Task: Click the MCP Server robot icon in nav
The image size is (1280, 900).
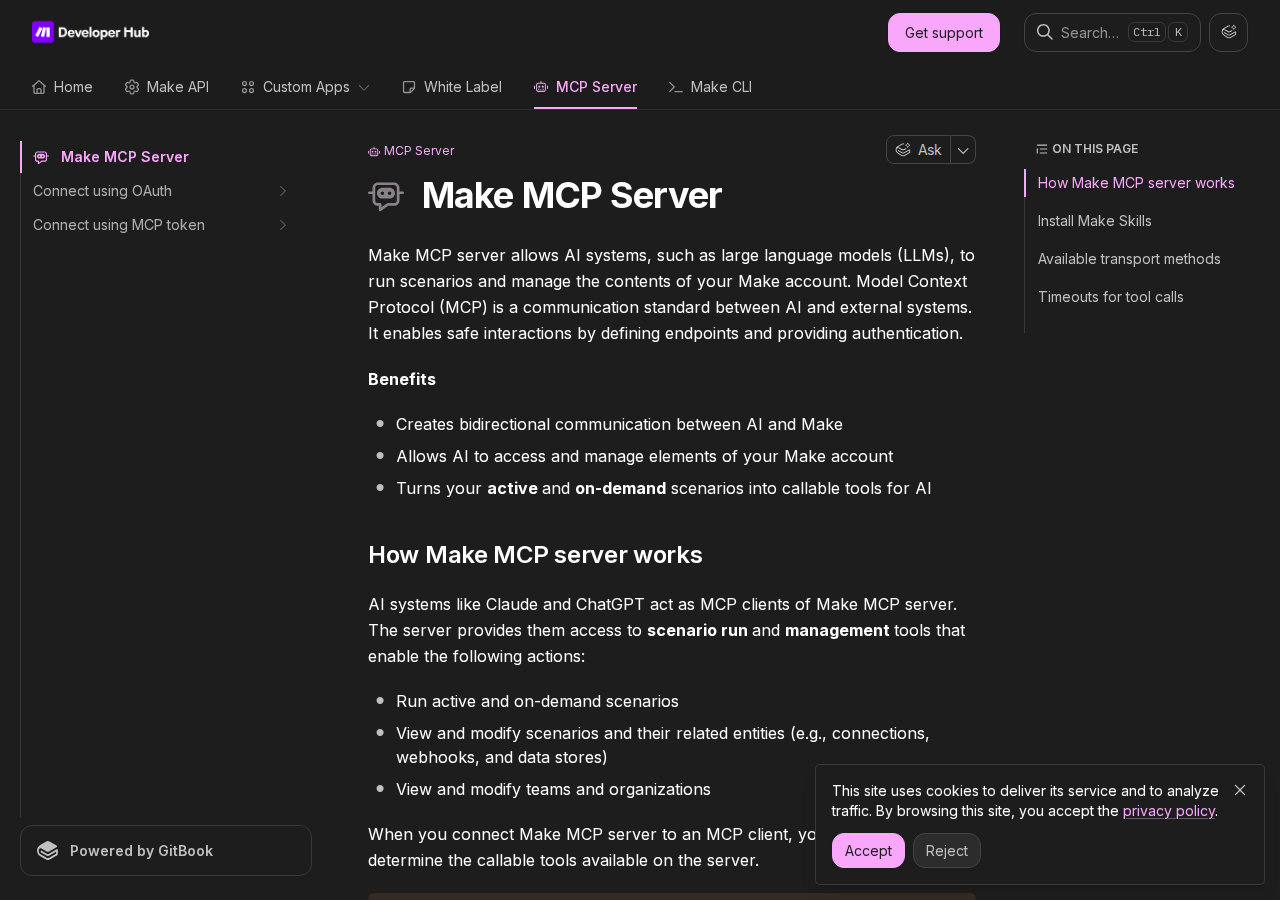Action: pos(541,87)
